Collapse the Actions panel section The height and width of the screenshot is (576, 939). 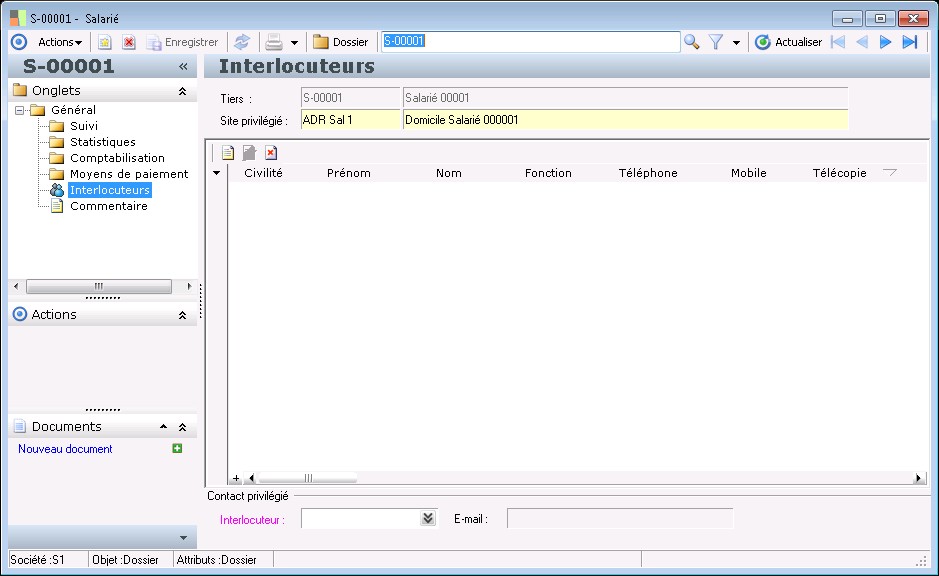182,315
